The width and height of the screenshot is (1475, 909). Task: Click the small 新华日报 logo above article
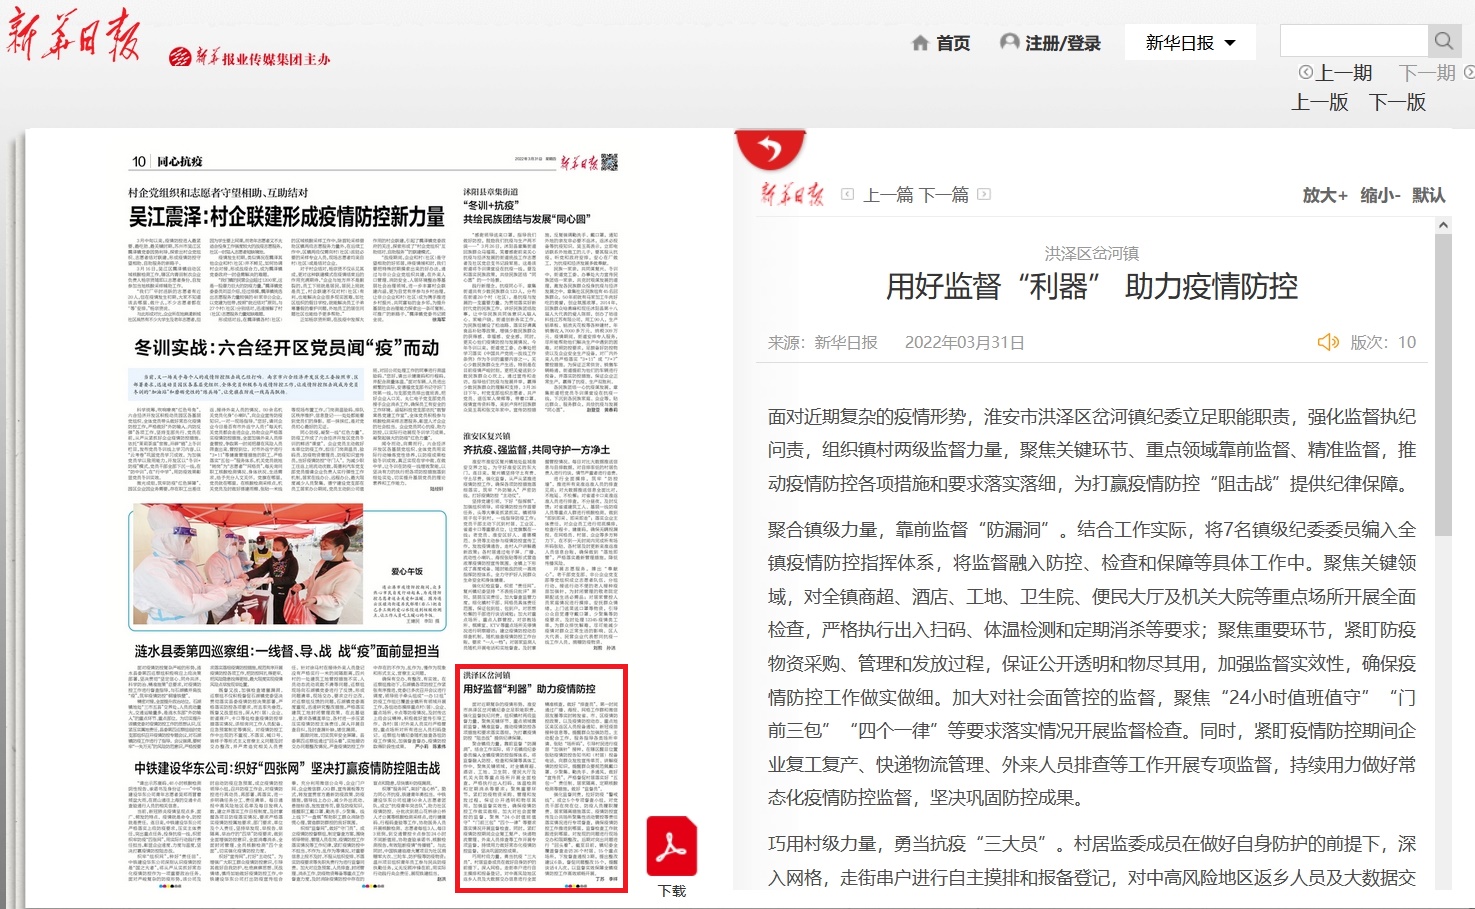pos(792,194)
